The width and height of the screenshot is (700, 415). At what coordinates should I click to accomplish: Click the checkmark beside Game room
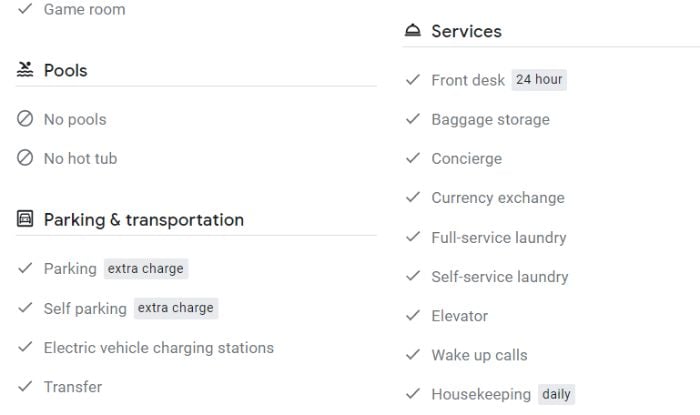25,8
